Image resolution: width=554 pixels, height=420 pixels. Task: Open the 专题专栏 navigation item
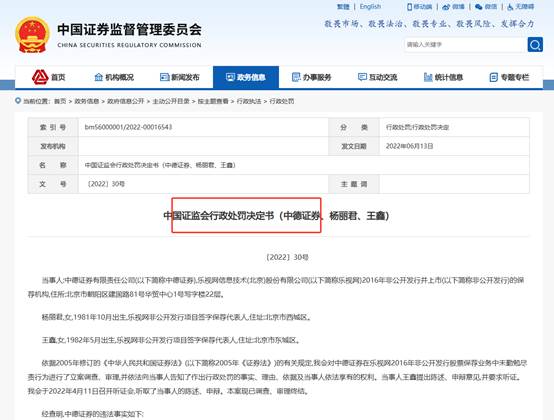[x=509, y=77]
